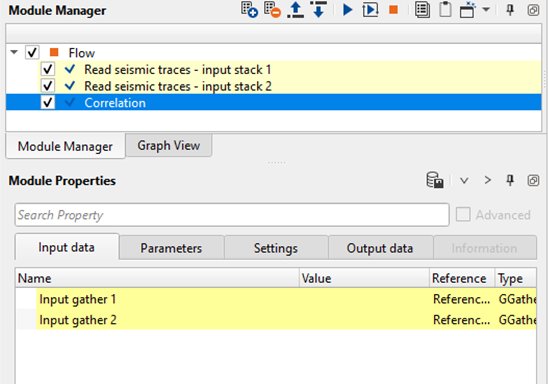The height and width of the screenshot is (384, 548).
Task: Move module up with the up arrow icon
Action: coord(296,10)
